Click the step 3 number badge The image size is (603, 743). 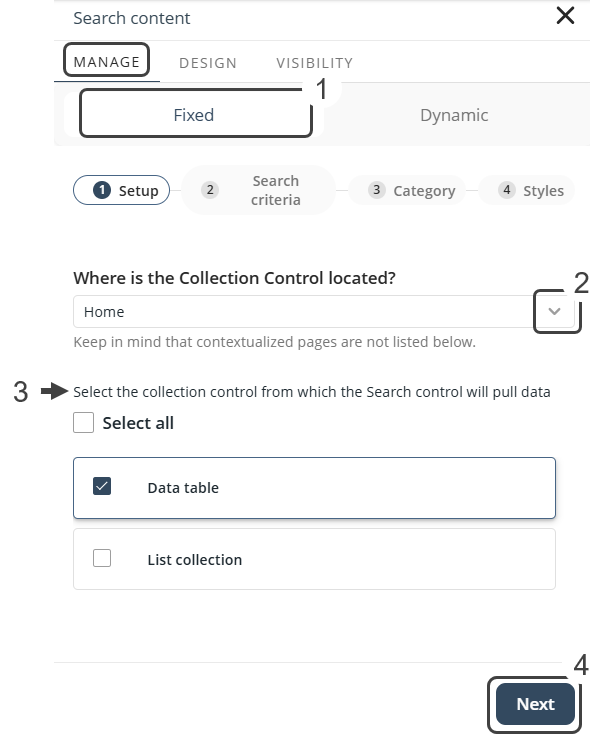pos(377,190)
